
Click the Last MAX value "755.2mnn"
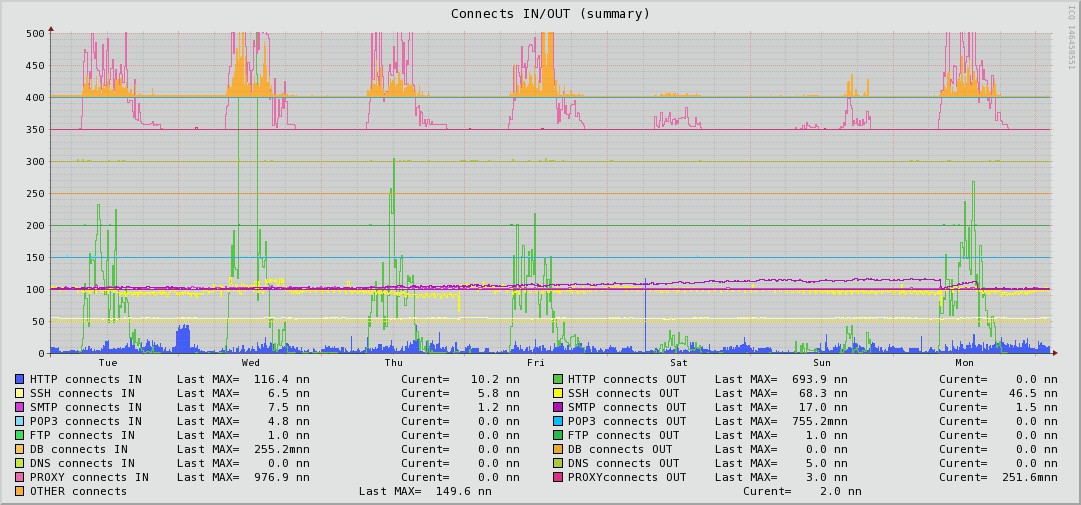click(x=820, y=422)
